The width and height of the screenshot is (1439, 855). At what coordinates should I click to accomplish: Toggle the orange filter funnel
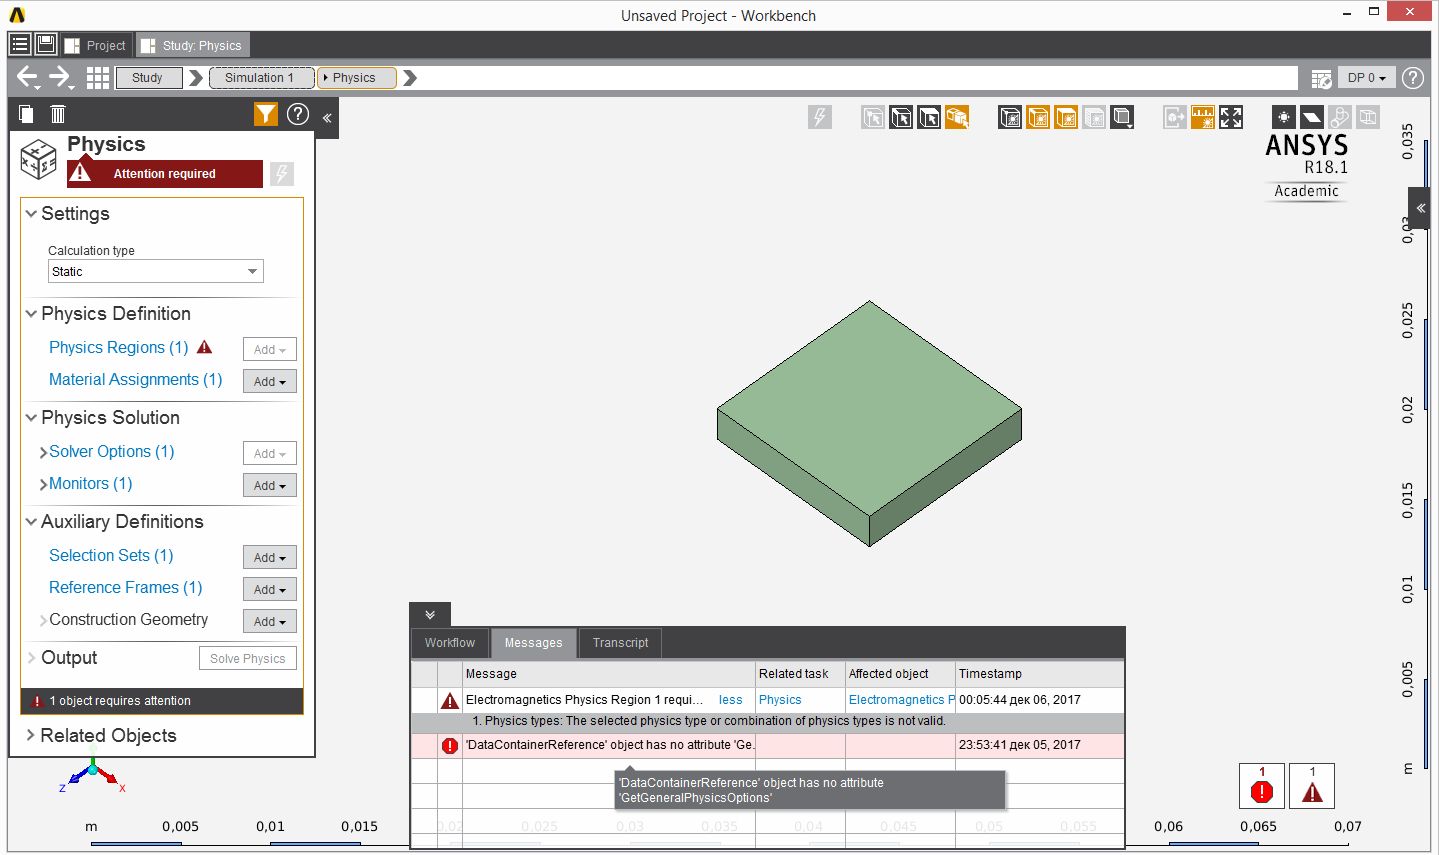pyautogui.click(x=265, y=114)
